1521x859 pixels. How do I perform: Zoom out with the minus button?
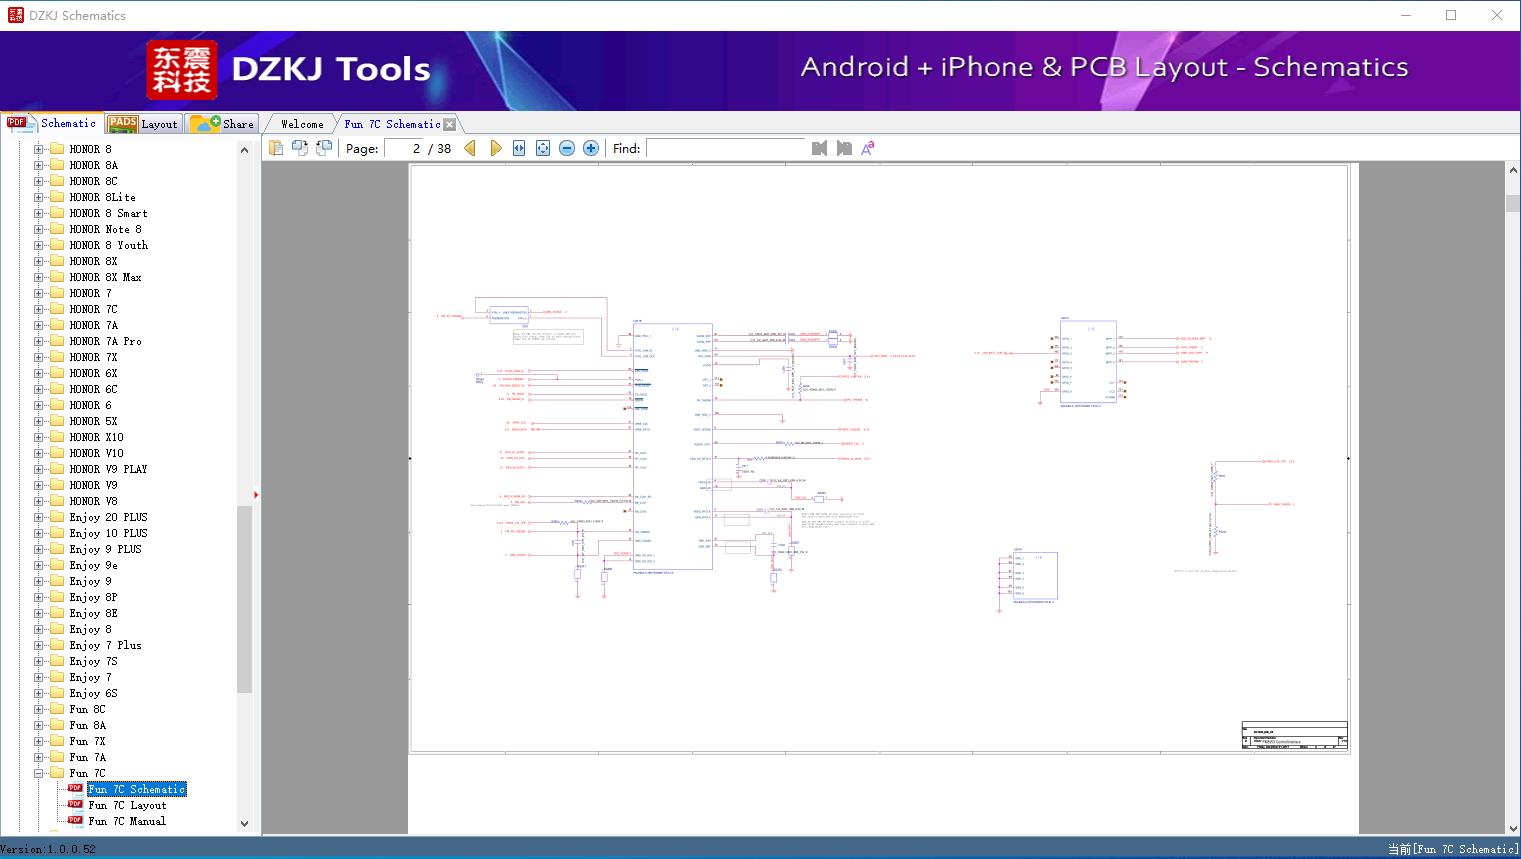click(567, 148)
